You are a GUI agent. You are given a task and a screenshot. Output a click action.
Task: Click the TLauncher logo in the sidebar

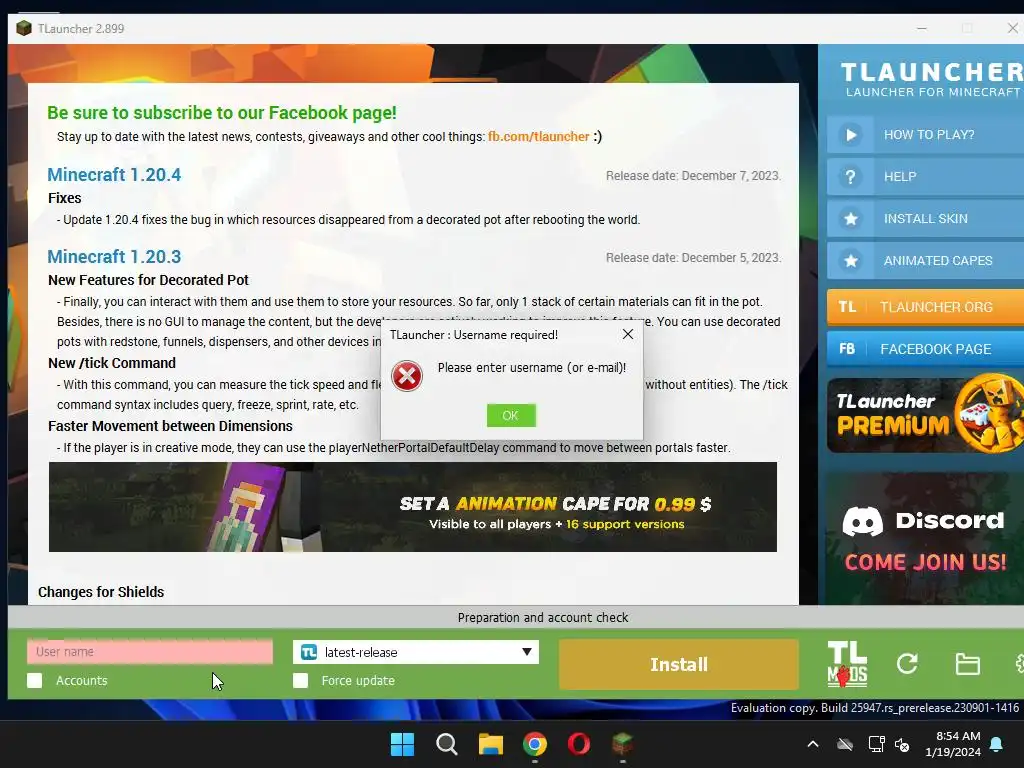932,78
